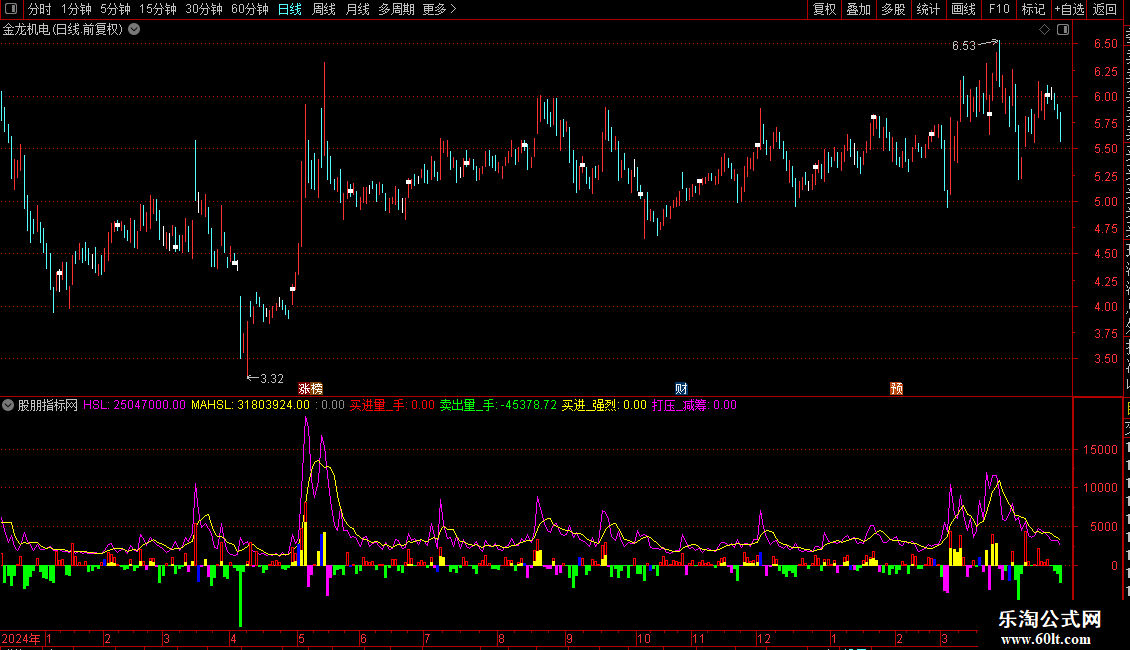
Task: Click the 返回 back button
Action: pos(1104,9)
